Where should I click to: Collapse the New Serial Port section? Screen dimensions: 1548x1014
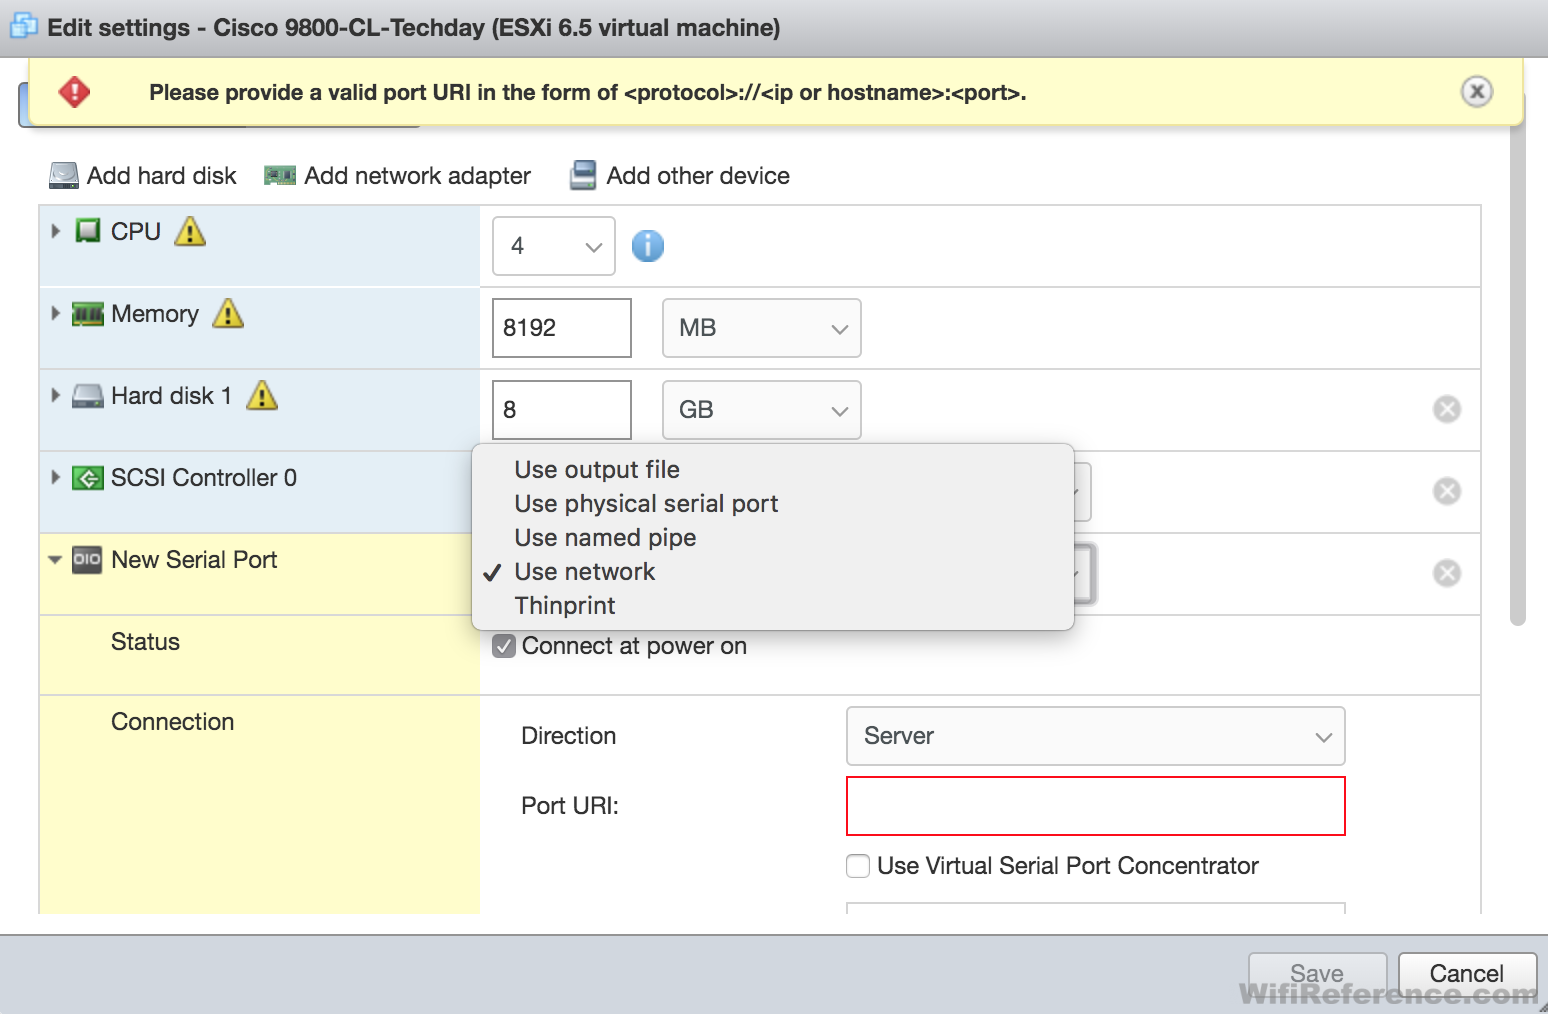pyautogui.click(x=53, y=560)
